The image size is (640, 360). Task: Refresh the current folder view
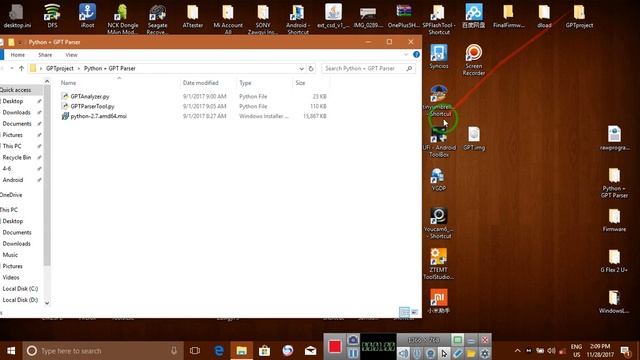[x=311, y=69]
